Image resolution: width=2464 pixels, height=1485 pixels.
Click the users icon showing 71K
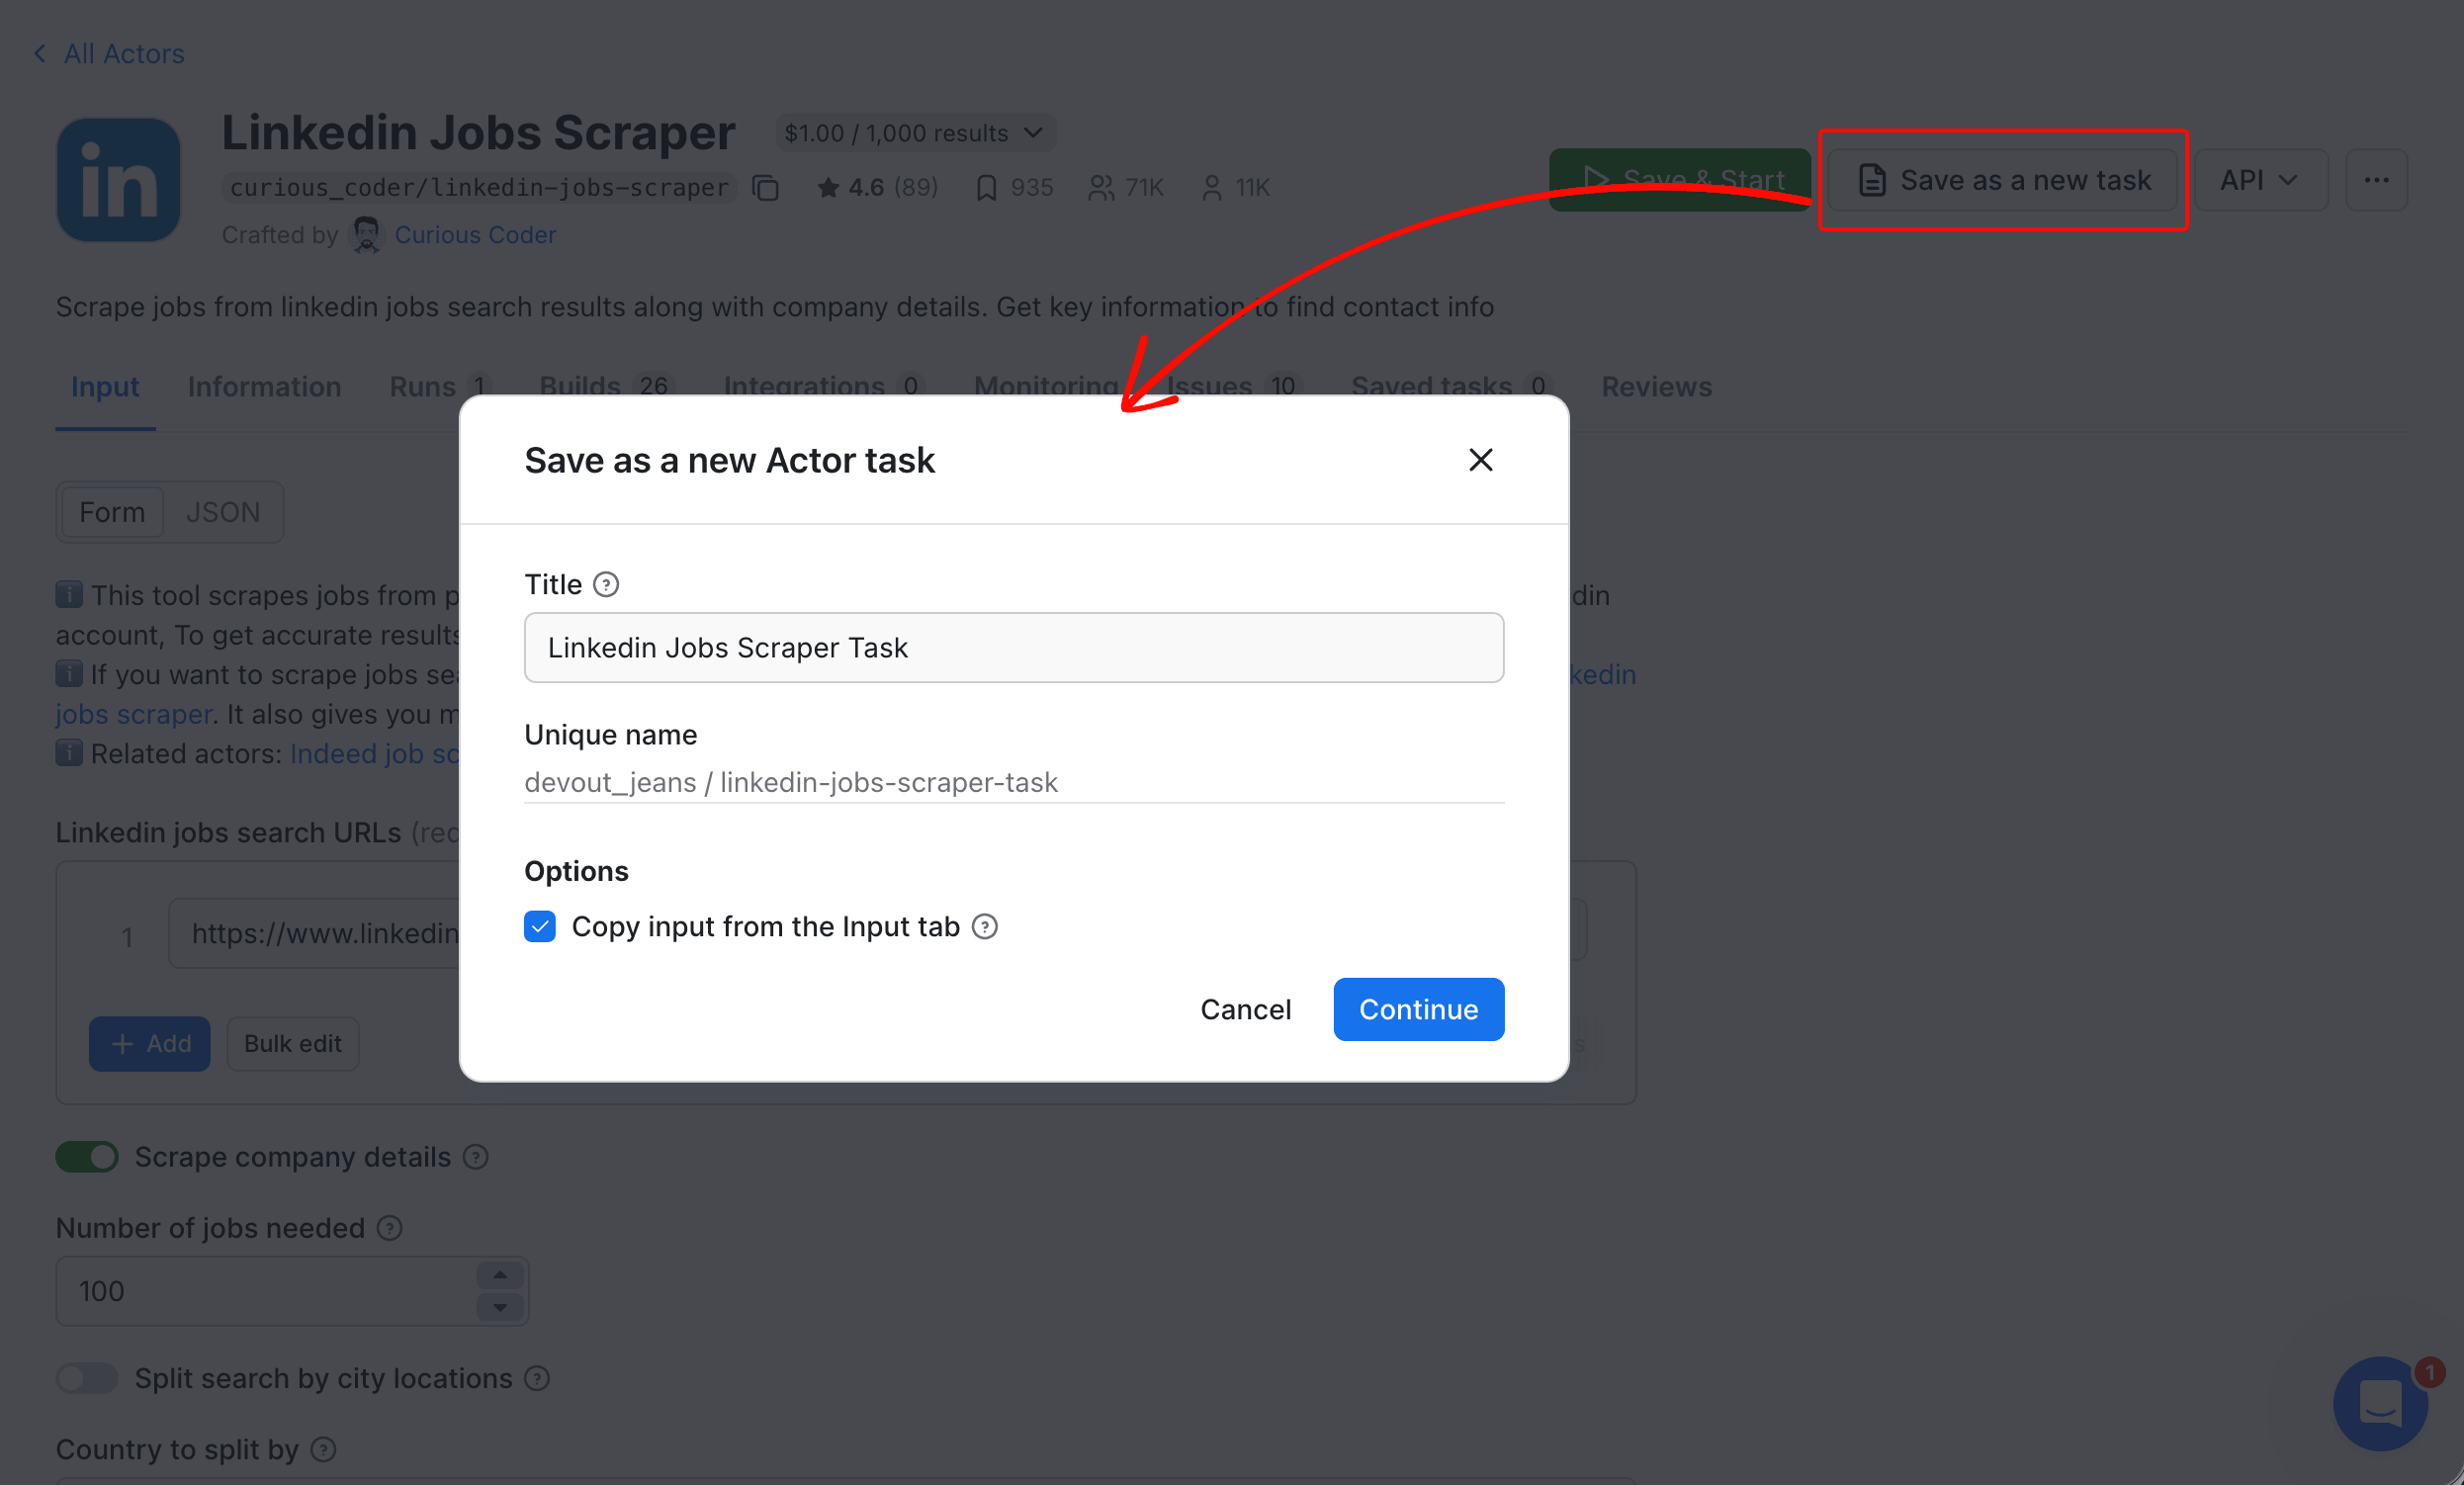point(1101,187)
